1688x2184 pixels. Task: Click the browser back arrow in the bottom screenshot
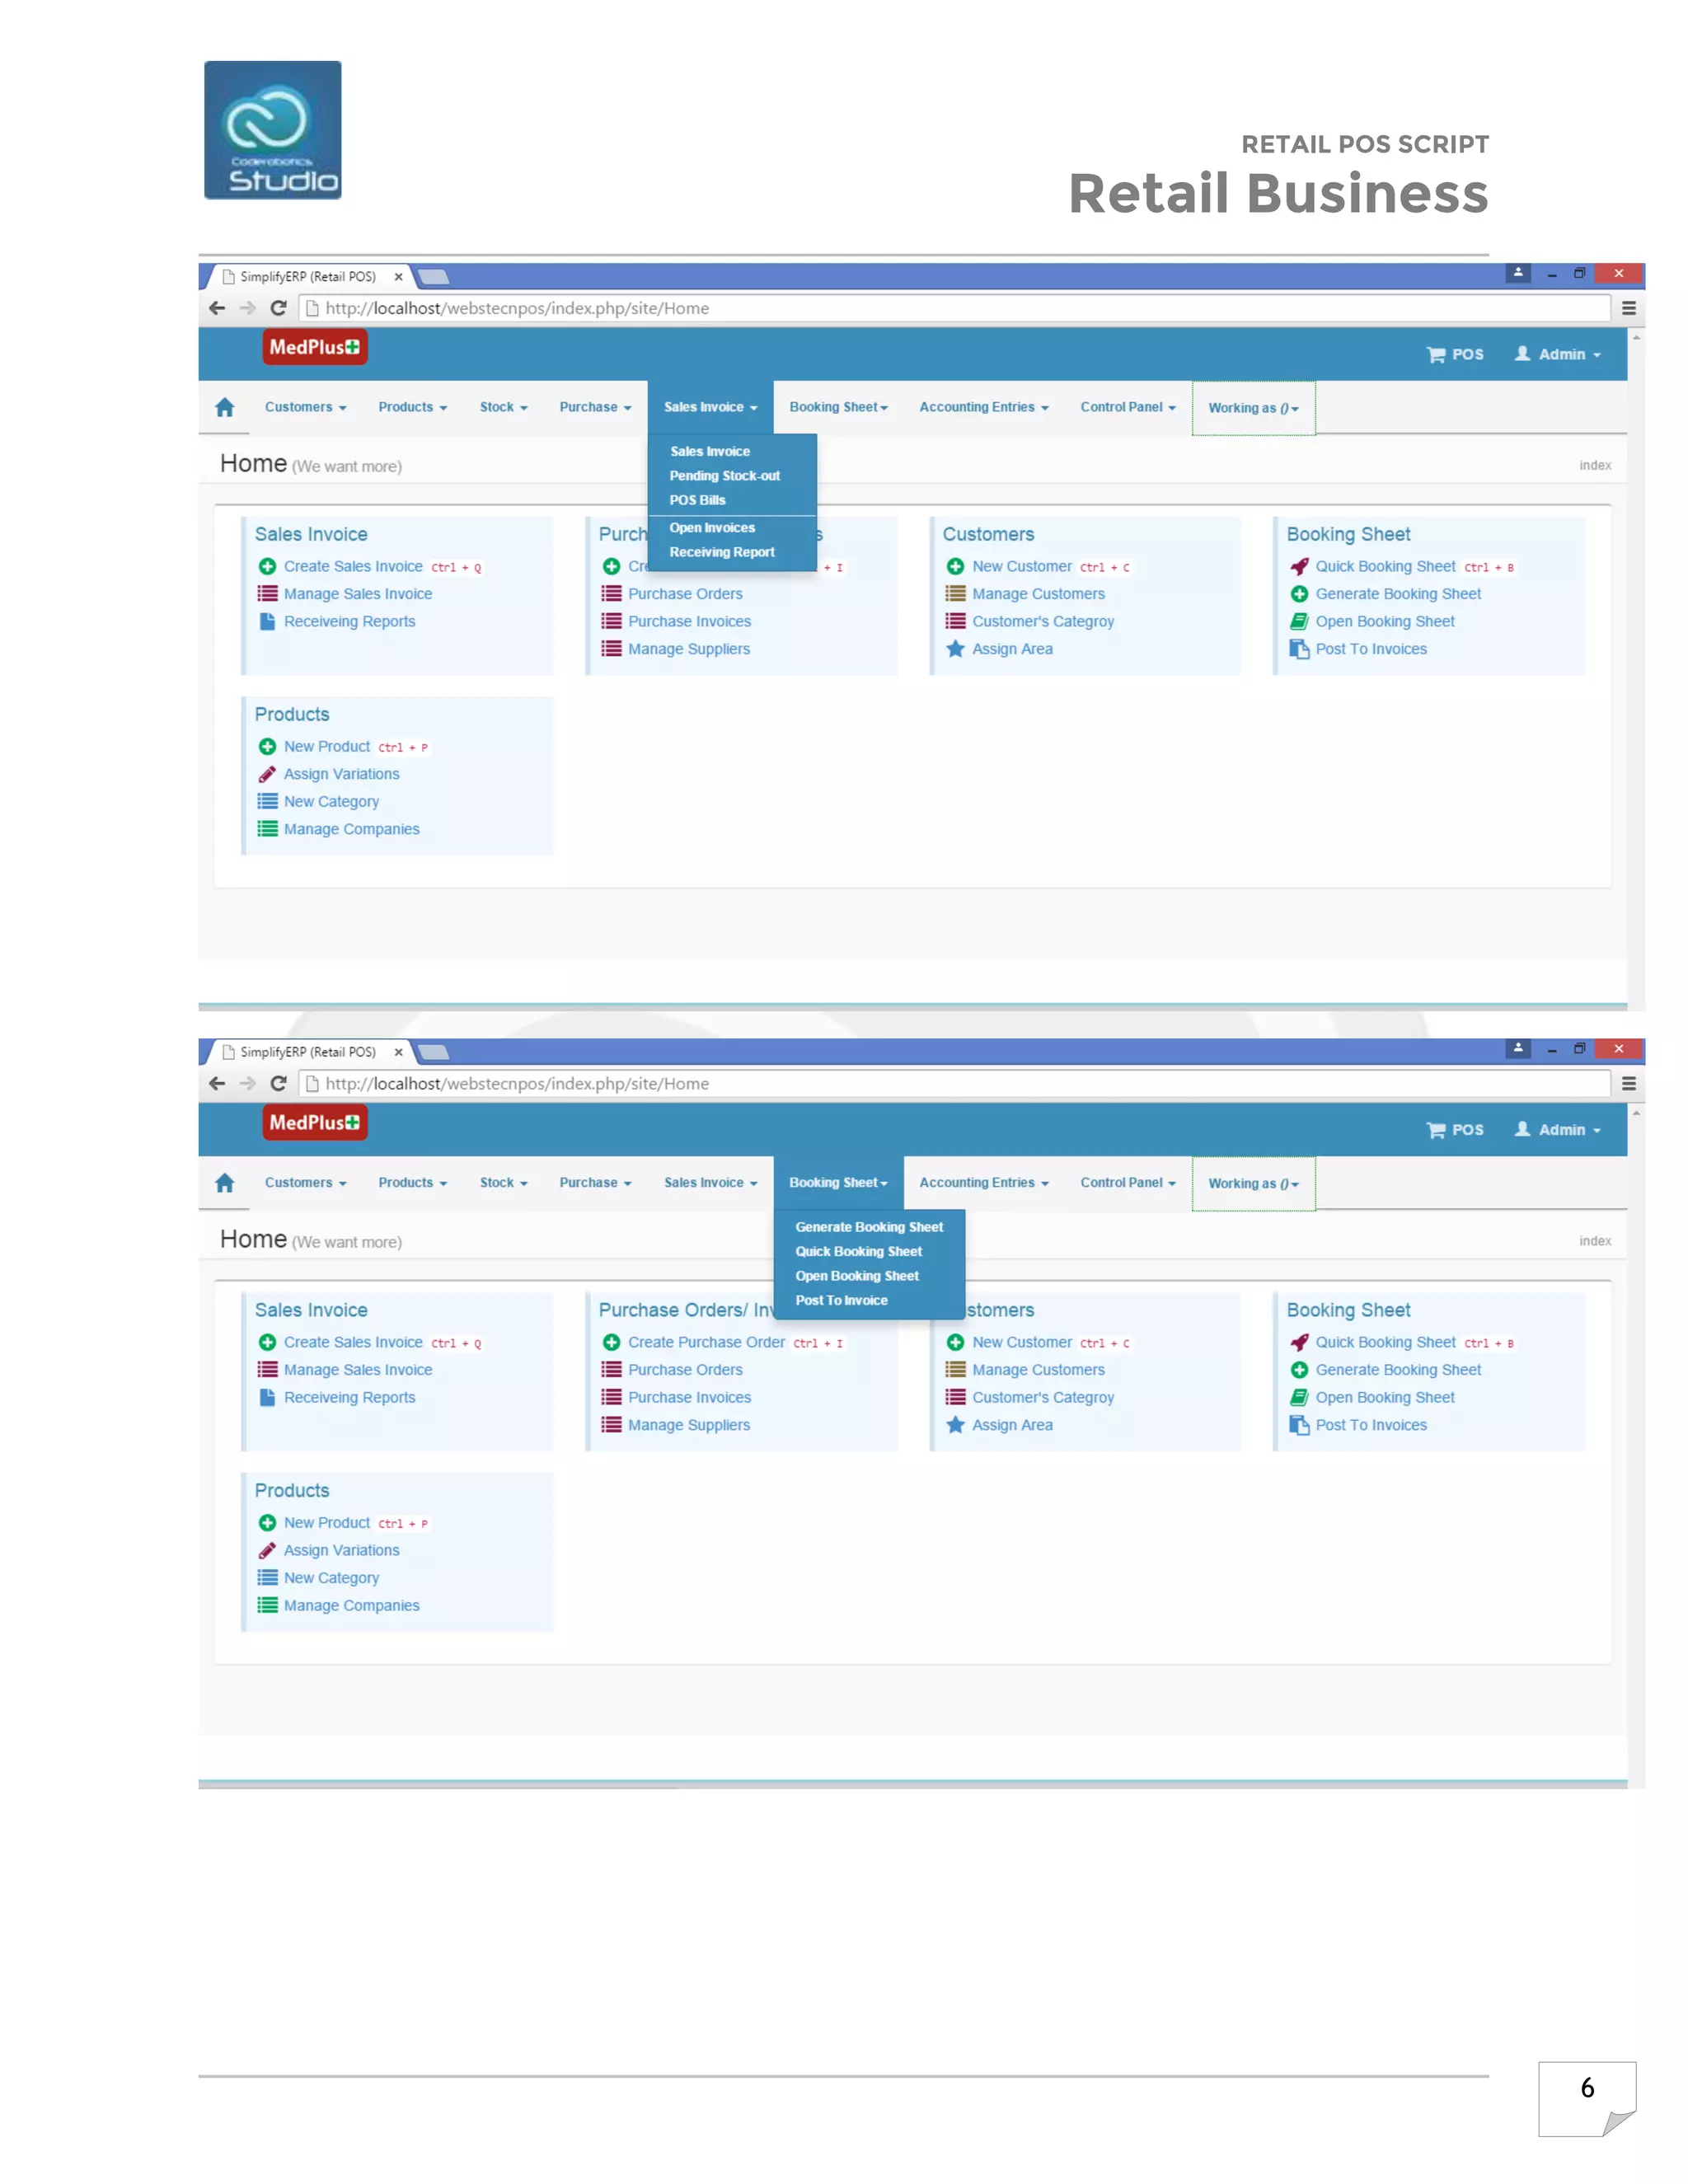pos(217,1083)
